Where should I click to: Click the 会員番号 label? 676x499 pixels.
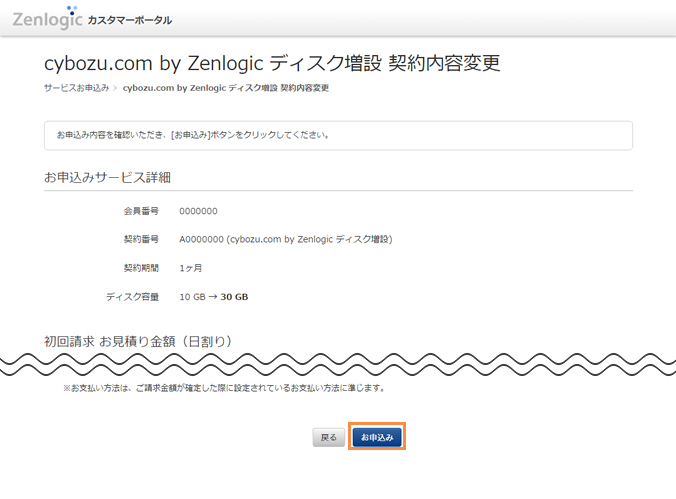(140, 211)
